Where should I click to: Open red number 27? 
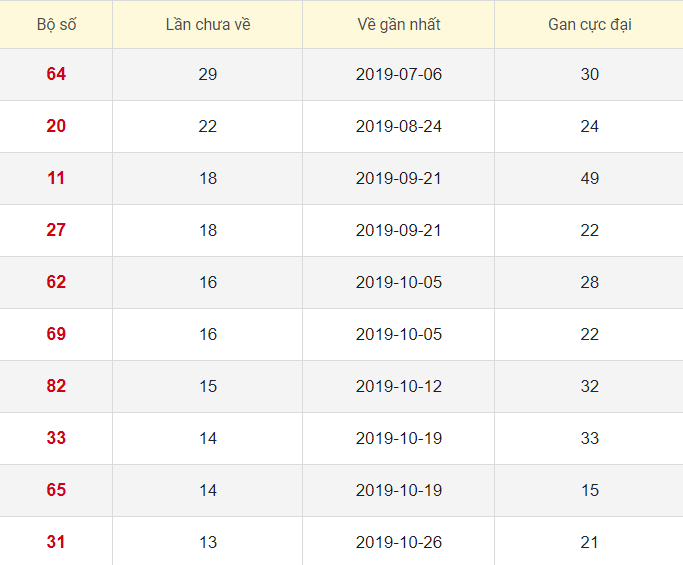pyautogui.click(x=56, y=230)
